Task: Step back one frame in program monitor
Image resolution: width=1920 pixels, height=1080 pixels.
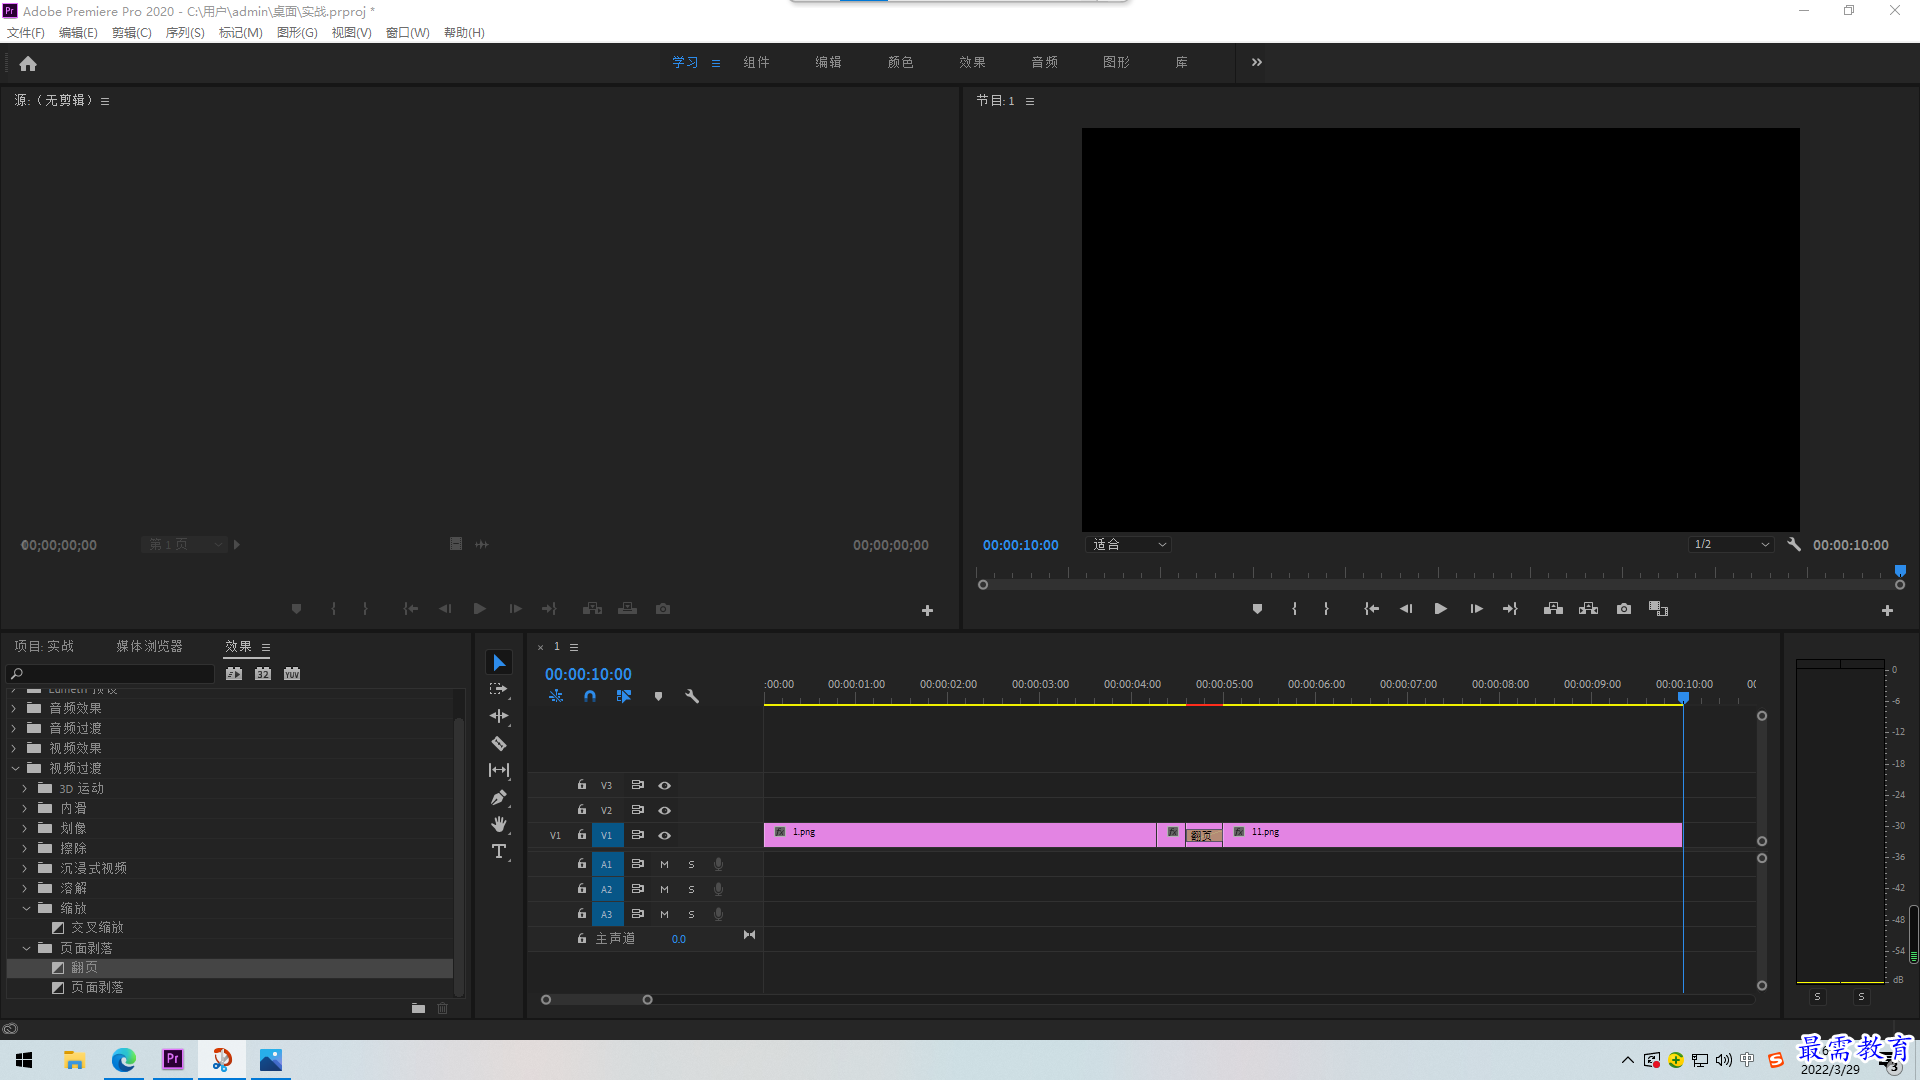Action: (1406, 608)
